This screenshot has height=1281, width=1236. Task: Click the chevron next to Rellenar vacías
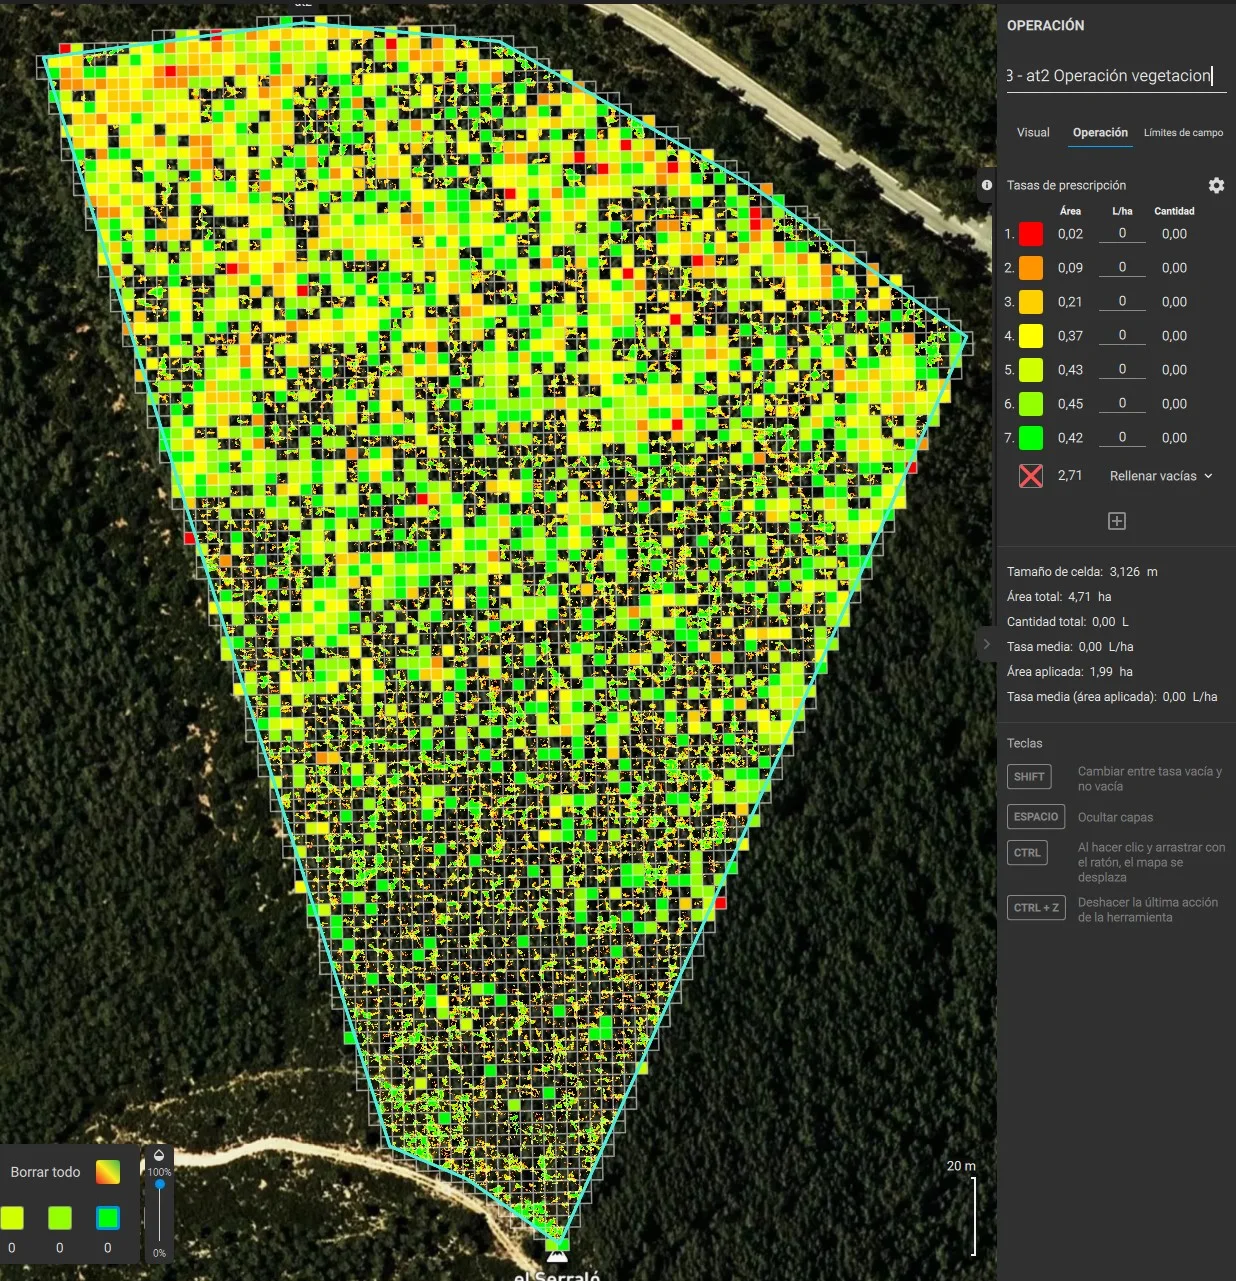(x=1208, y=476)
